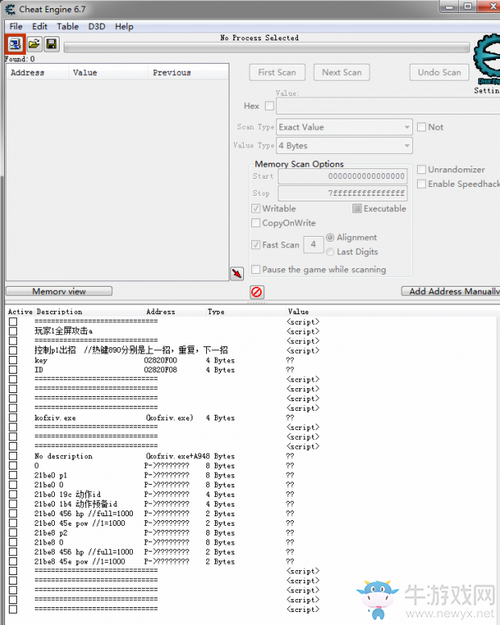This screenshot has width=500, height=625.
Task: Toggle the Executable checkbox
Action: click(357, 208)
